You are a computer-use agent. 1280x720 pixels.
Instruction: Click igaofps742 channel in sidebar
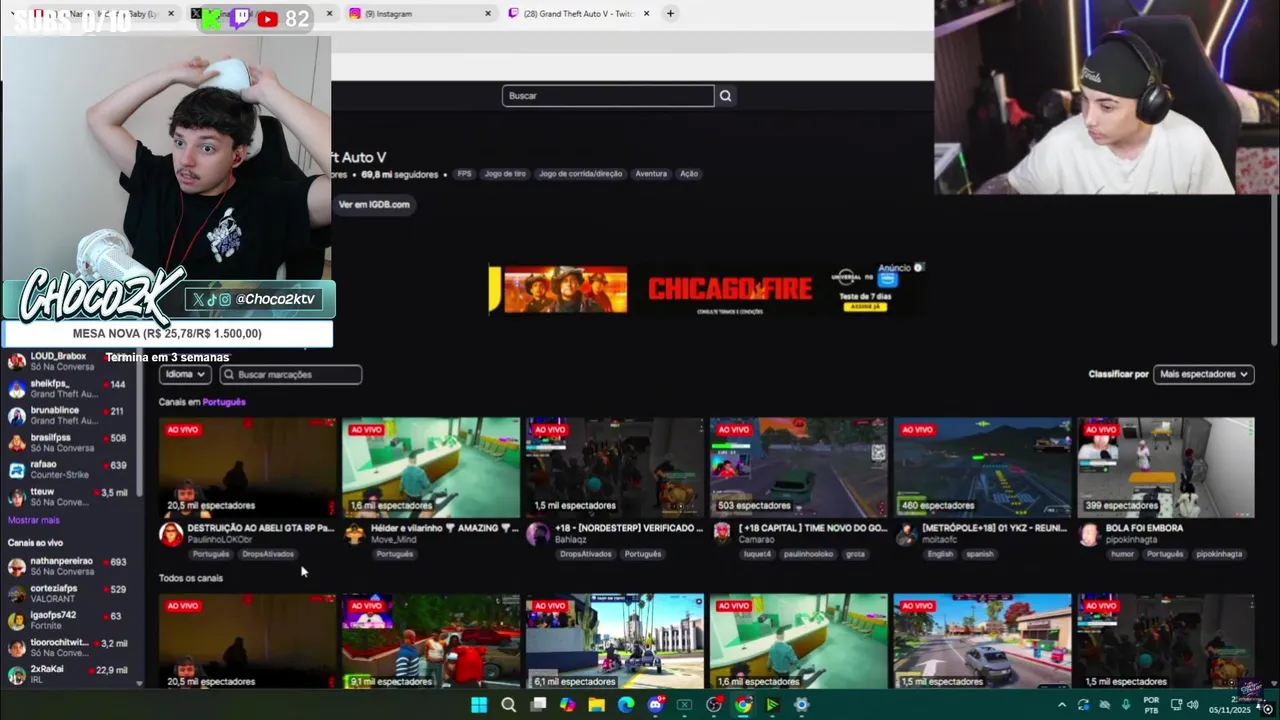click(x=68, y=620)
